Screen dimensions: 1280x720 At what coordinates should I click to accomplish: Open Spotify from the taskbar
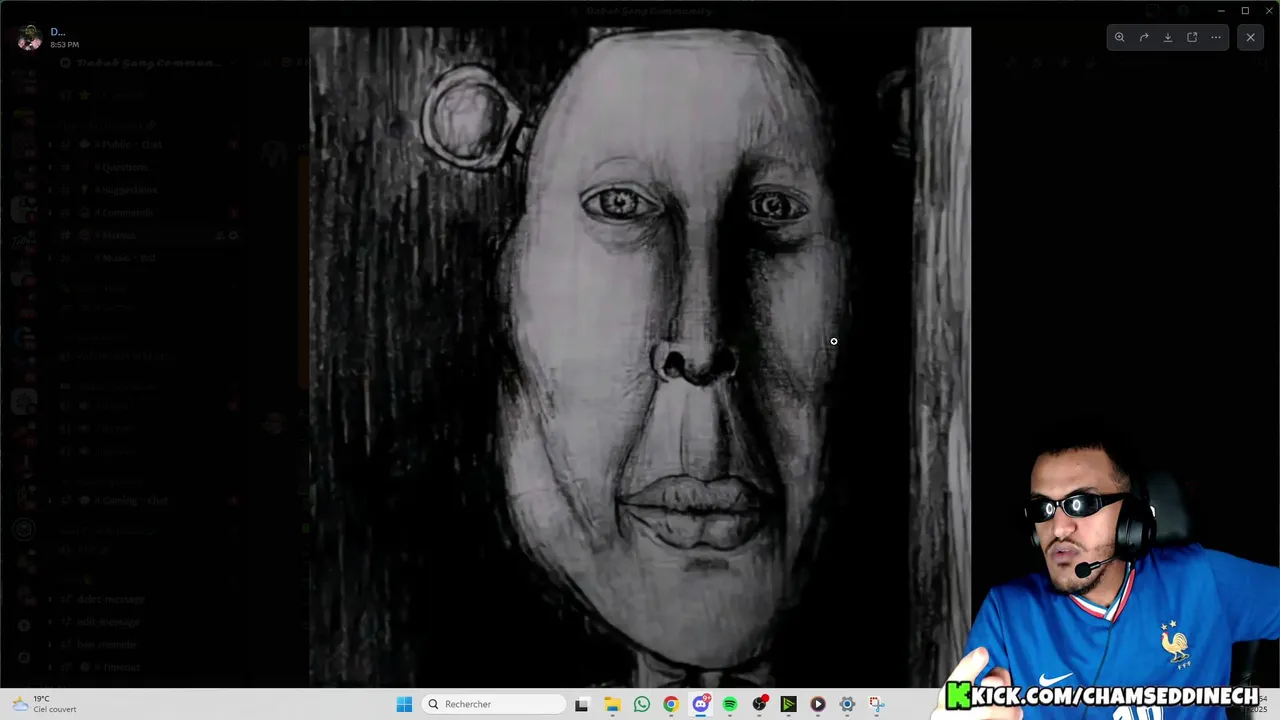[730, 704]
